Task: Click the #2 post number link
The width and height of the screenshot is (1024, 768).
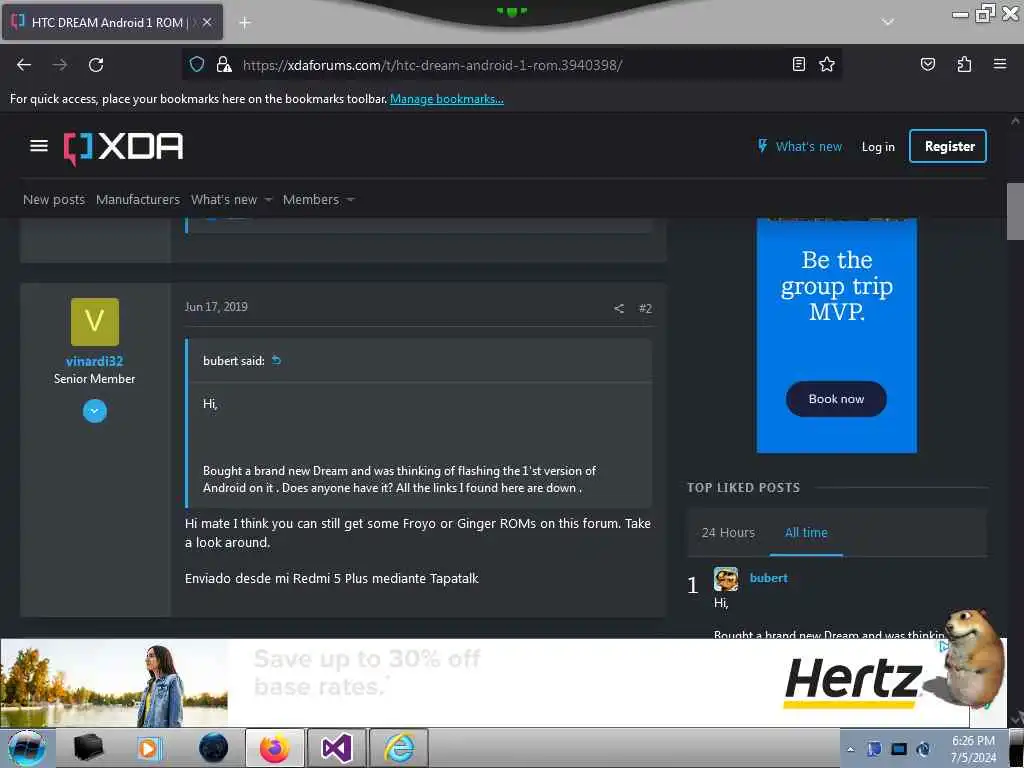Action: pyautogui.click(x=645, y=308)
